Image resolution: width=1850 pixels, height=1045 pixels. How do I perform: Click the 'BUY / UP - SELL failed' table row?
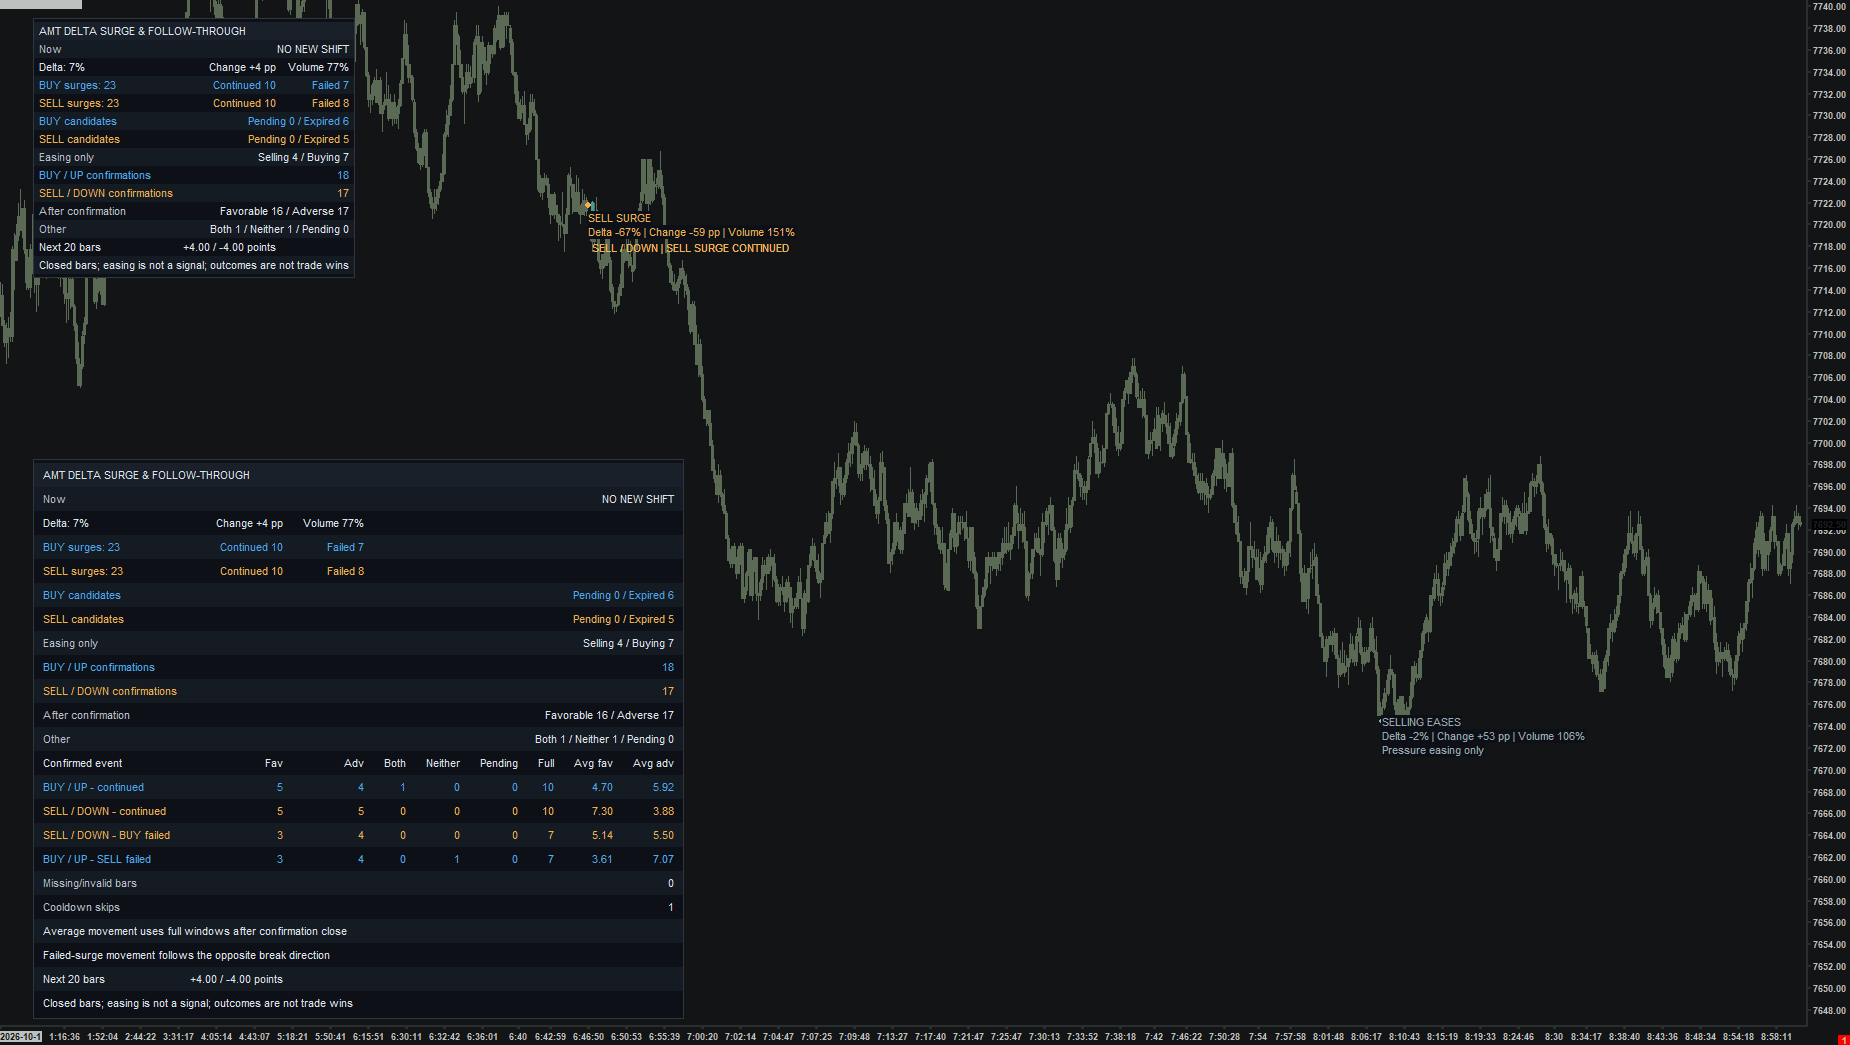[x=358, y=859]
